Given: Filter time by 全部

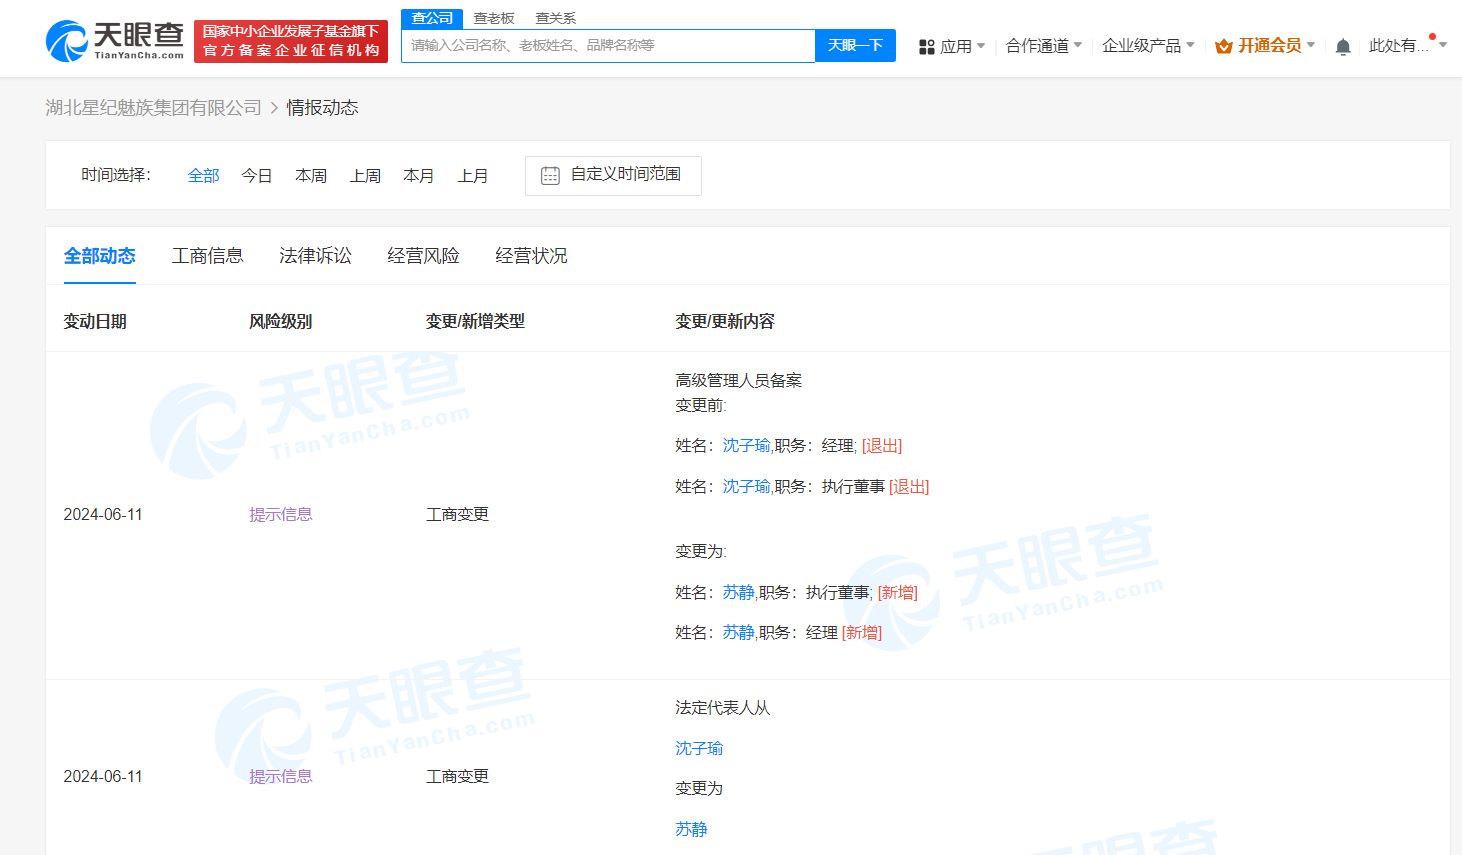Looking at the screenshot, I should click(x=204, y=175).
